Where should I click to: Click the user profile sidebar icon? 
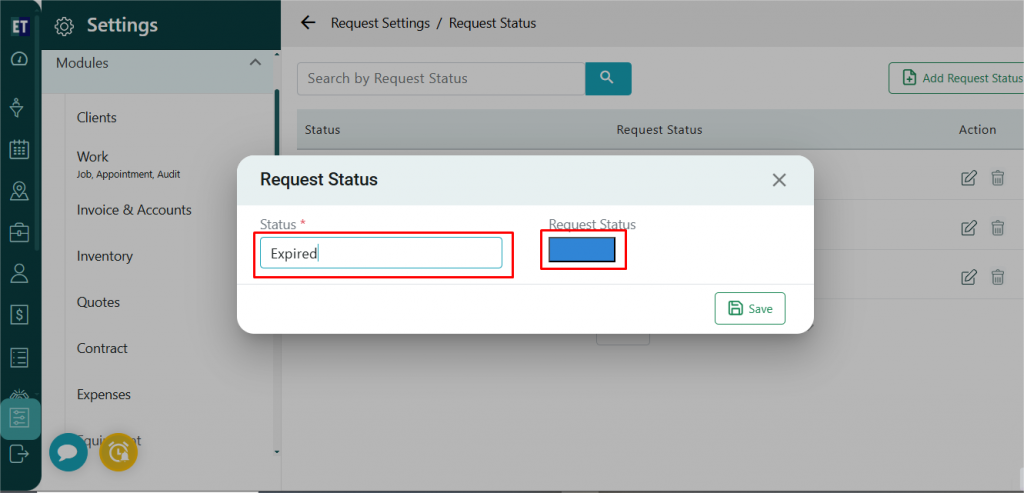pos(19,273)
